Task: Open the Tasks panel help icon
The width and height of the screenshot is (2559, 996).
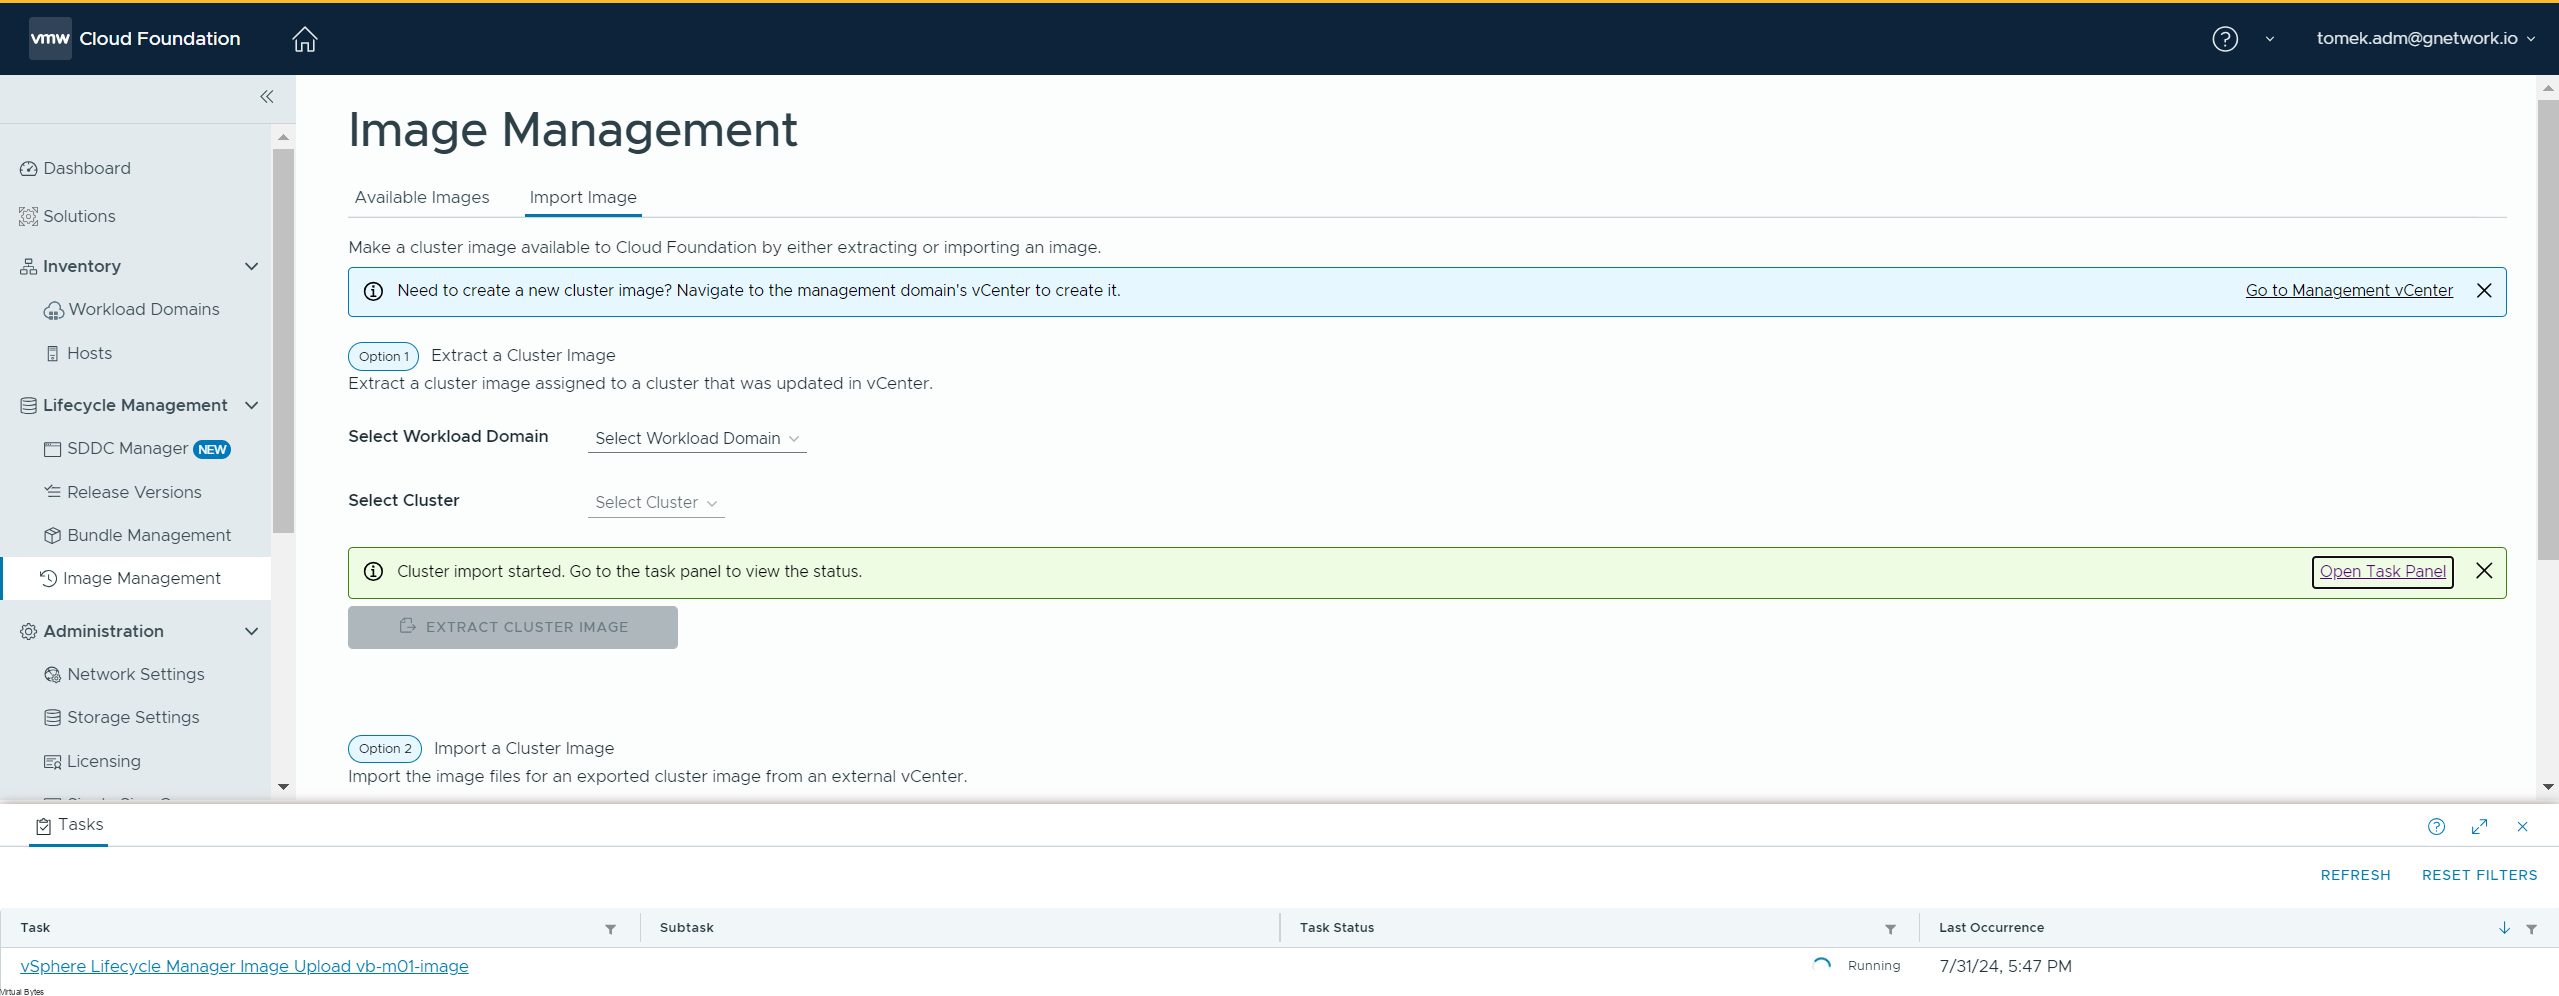Action: [2436, 826]
